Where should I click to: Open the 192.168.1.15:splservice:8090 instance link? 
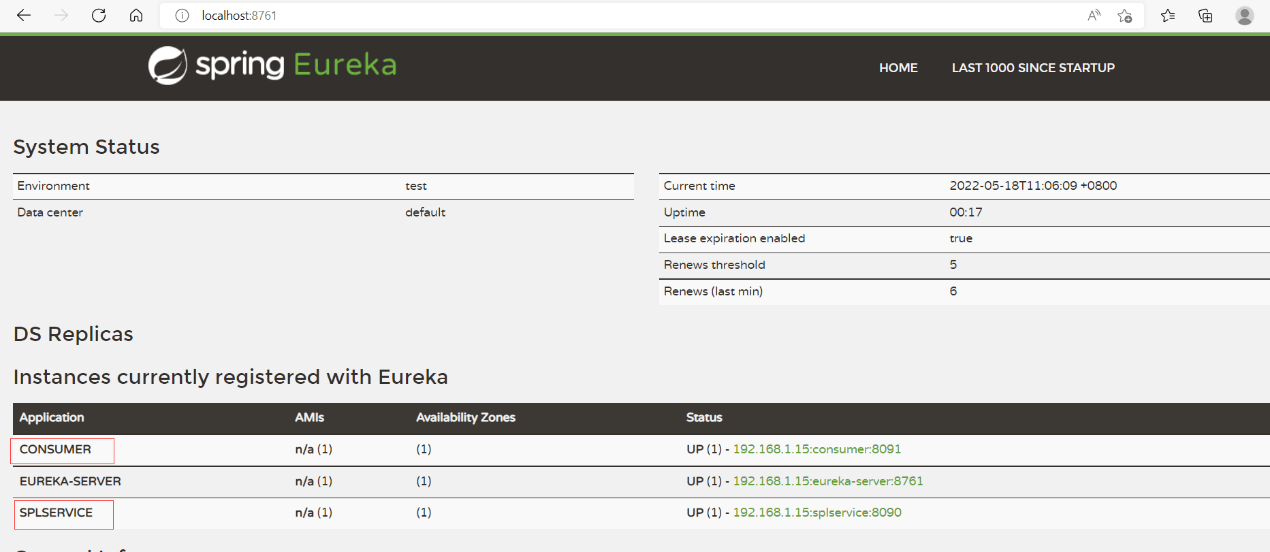(x=817, y=513)
